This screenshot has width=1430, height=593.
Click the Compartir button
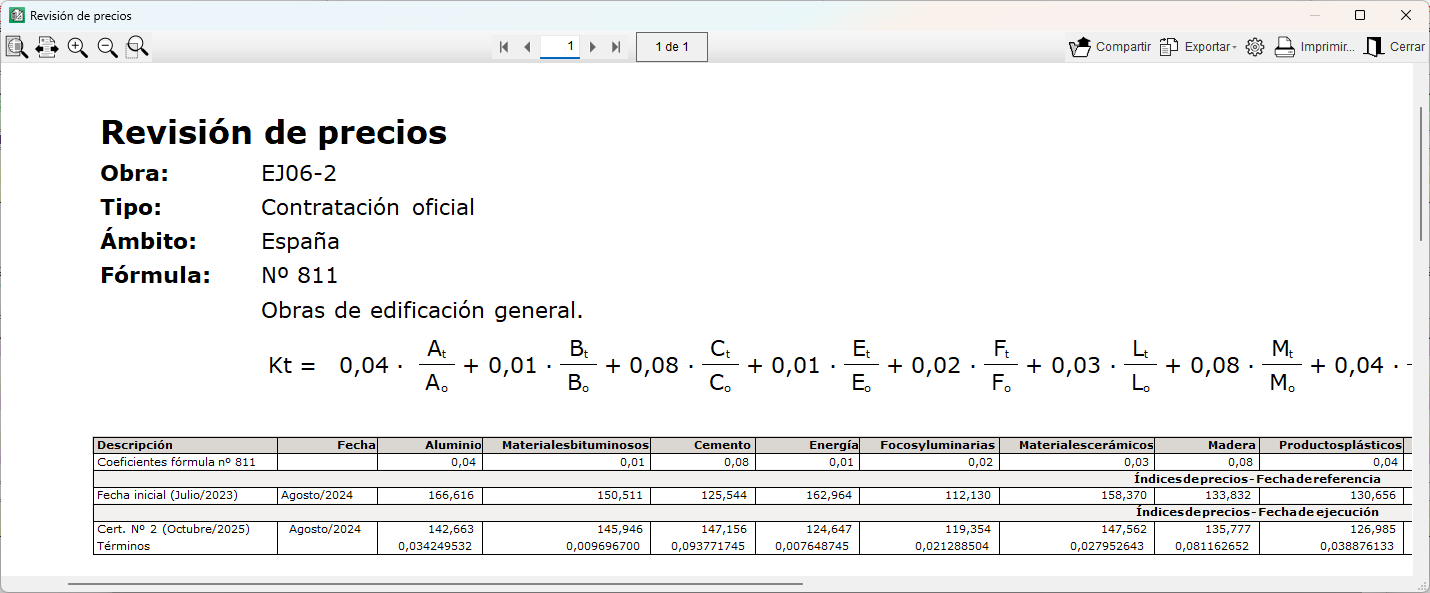(1110, 47)
